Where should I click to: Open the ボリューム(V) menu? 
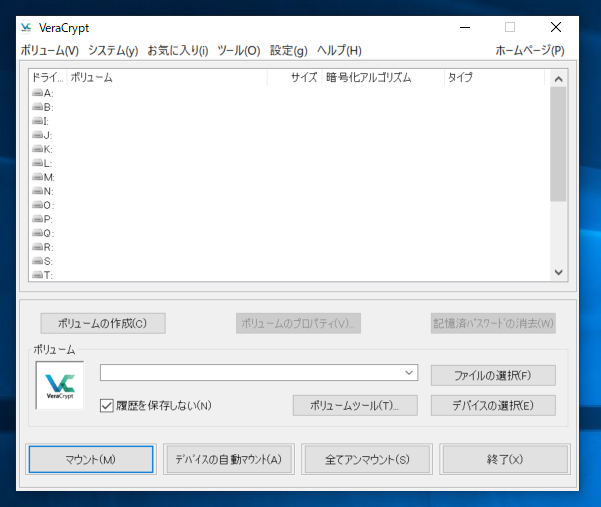coord(49,50)
